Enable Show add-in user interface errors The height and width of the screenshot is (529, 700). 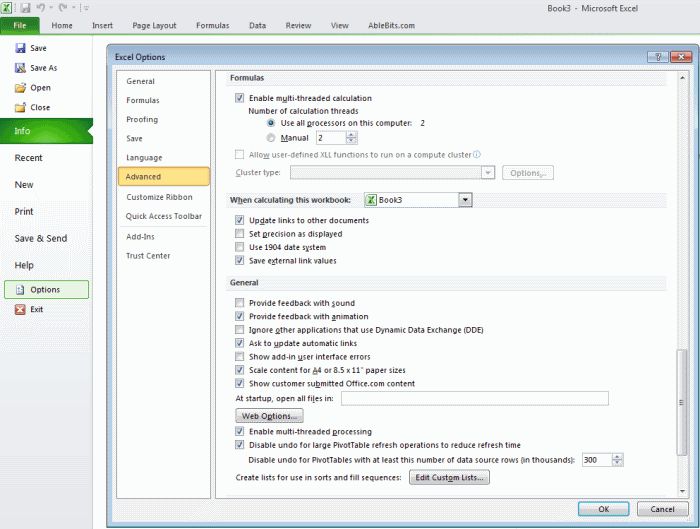click(240, 356)
